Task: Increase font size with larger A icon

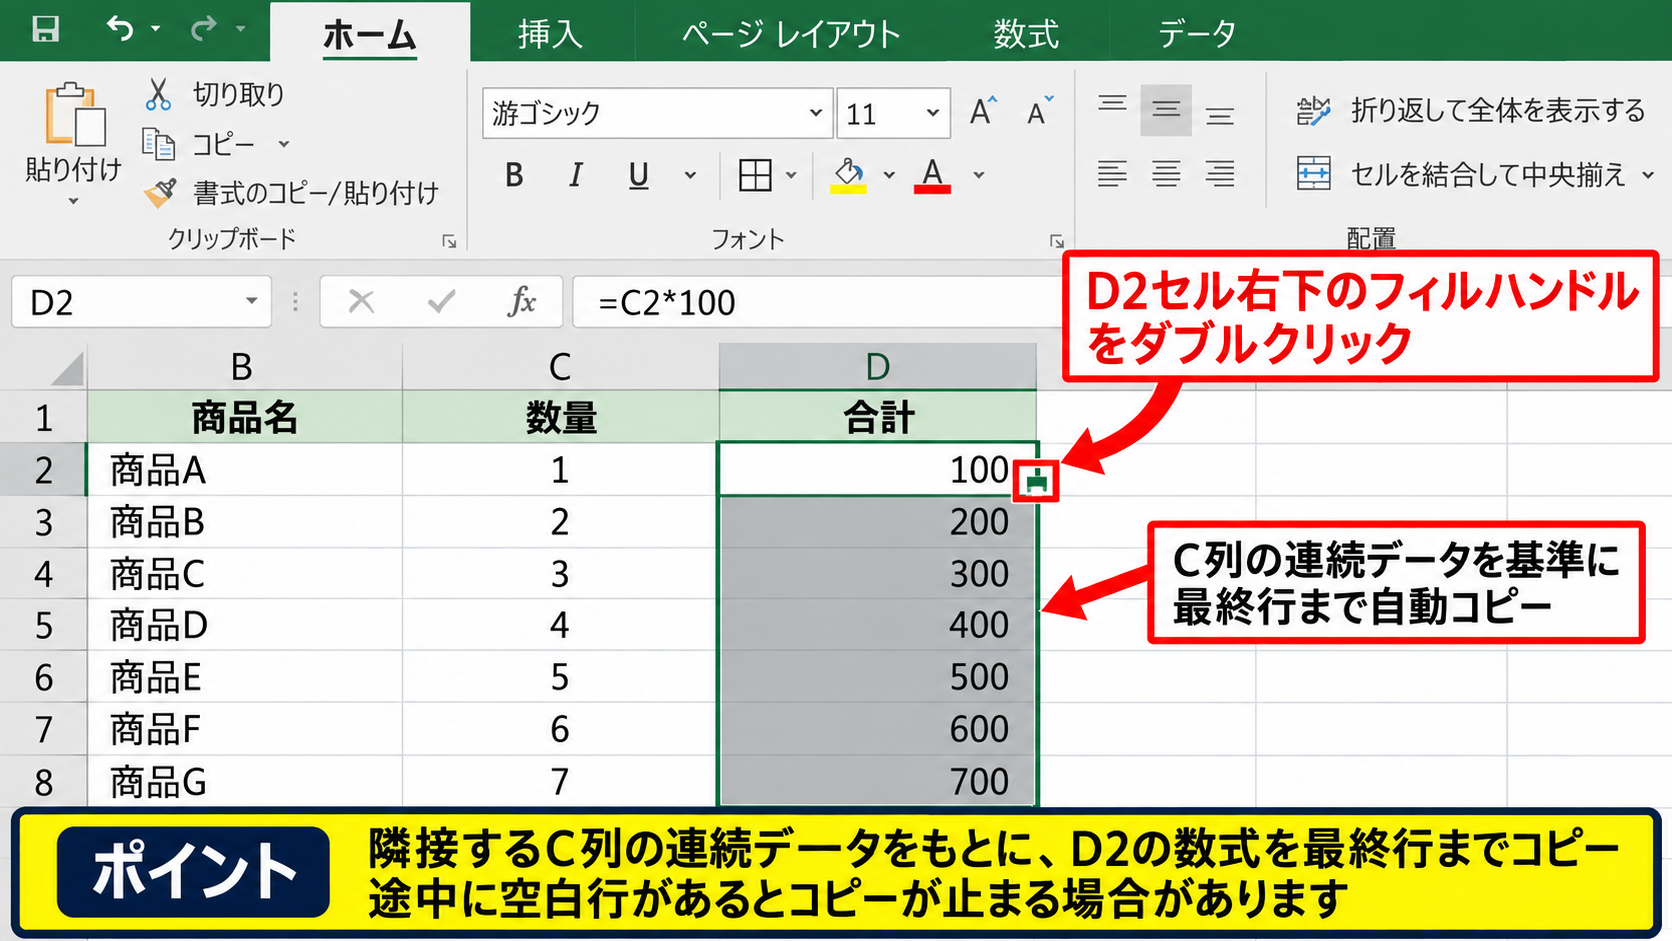Action: 983,111
